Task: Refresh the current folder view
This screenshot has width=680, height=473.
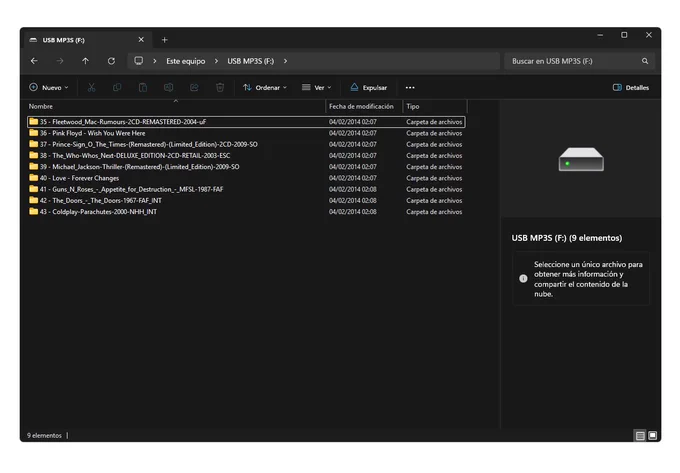Action: tap(111, 61)
